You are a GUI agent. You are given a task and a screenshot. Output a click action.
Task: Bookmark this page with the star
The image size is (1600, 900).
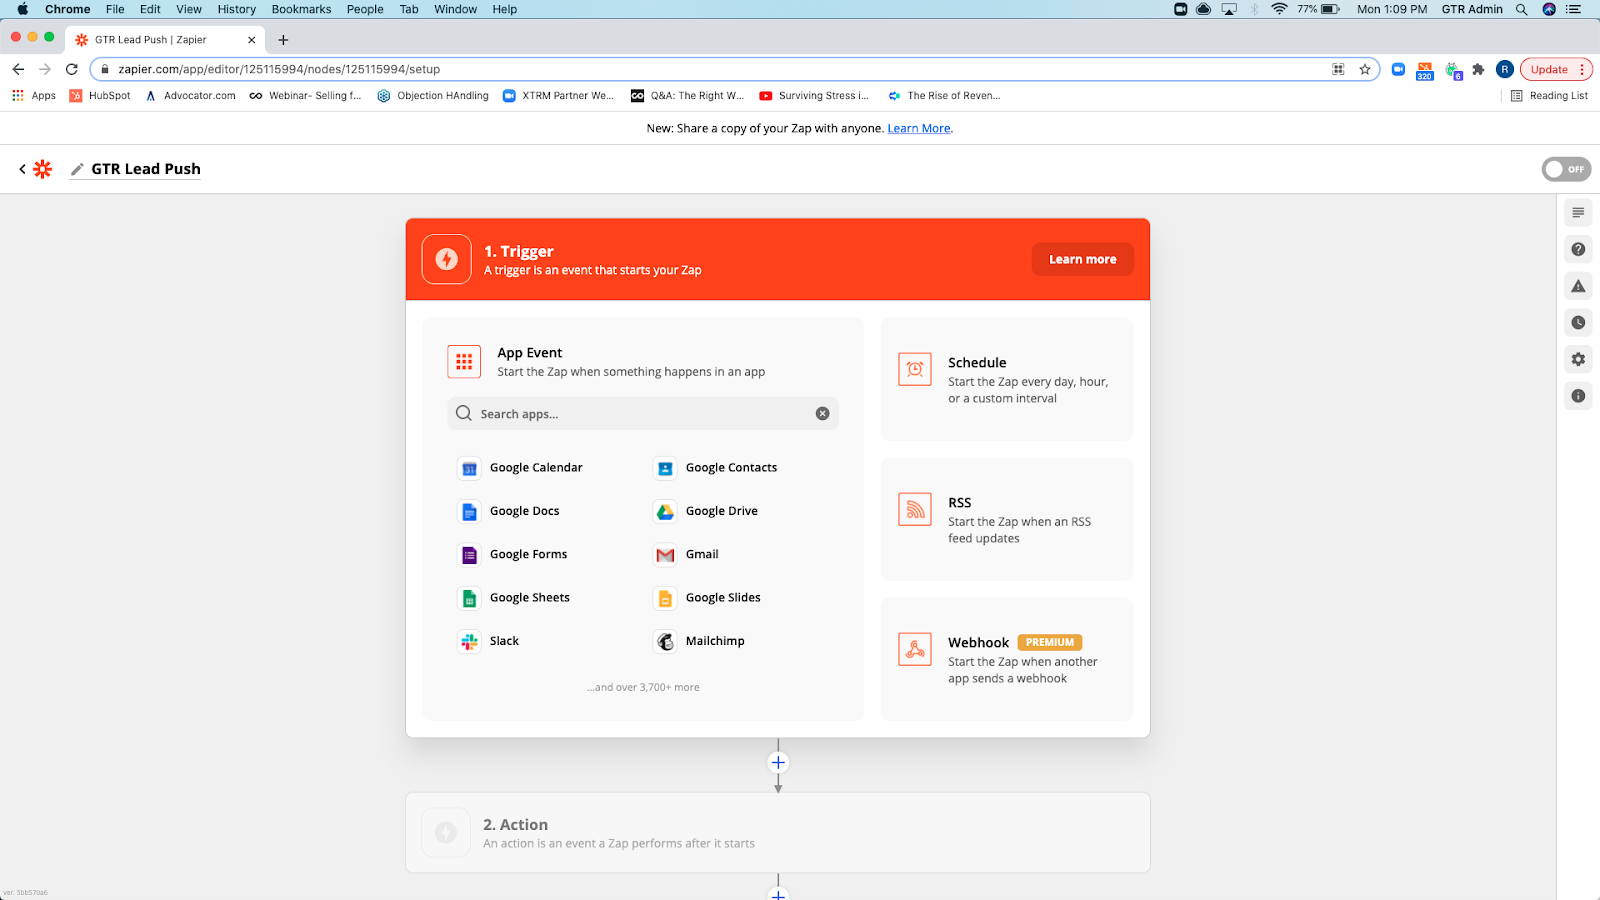1365,69
